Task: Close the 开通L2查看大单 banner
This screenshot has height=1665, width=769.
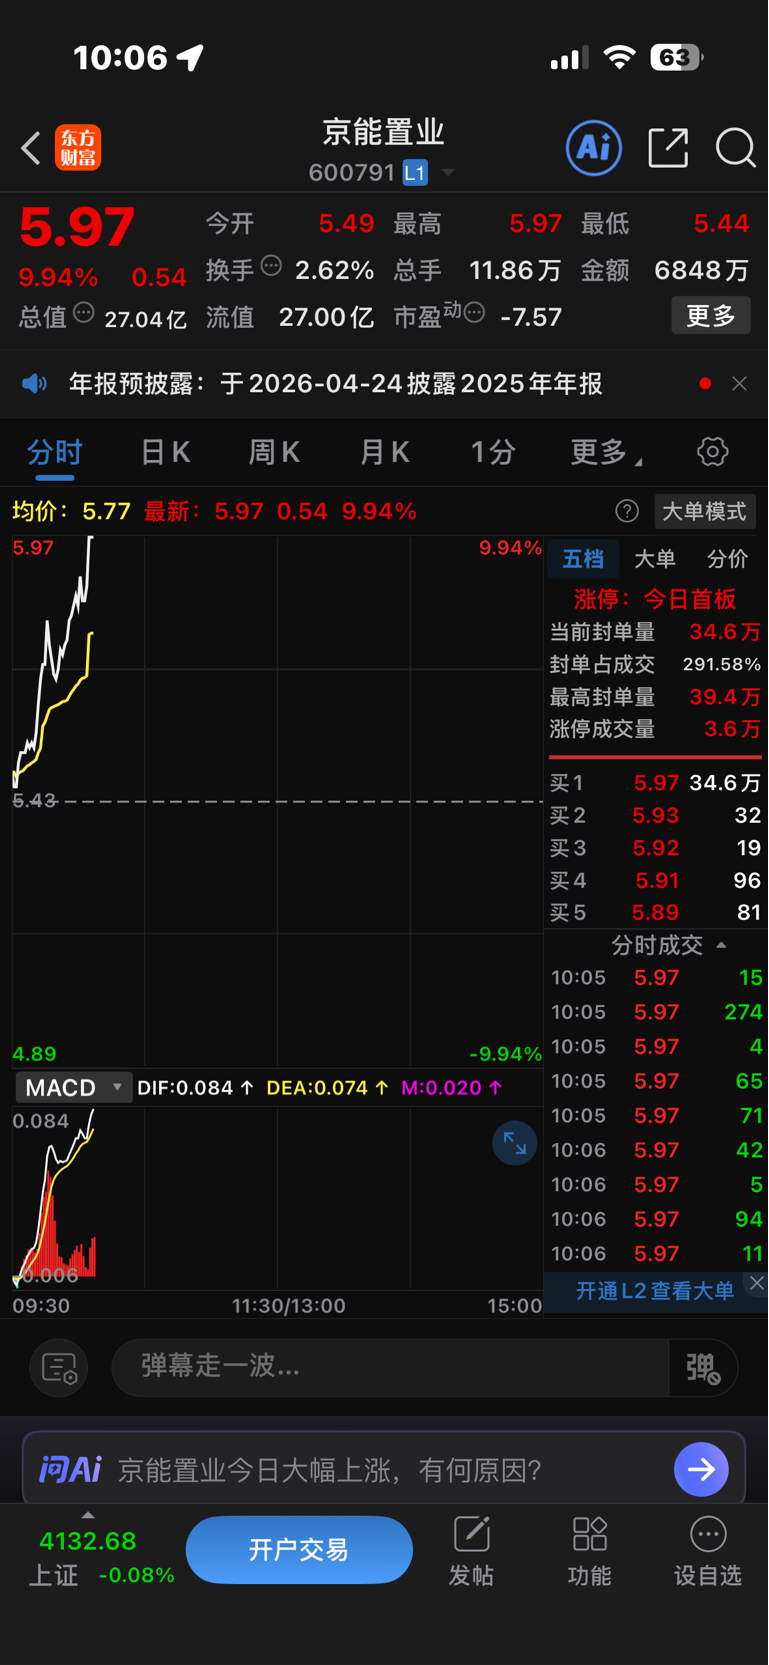Action: tap(757, 1283)
